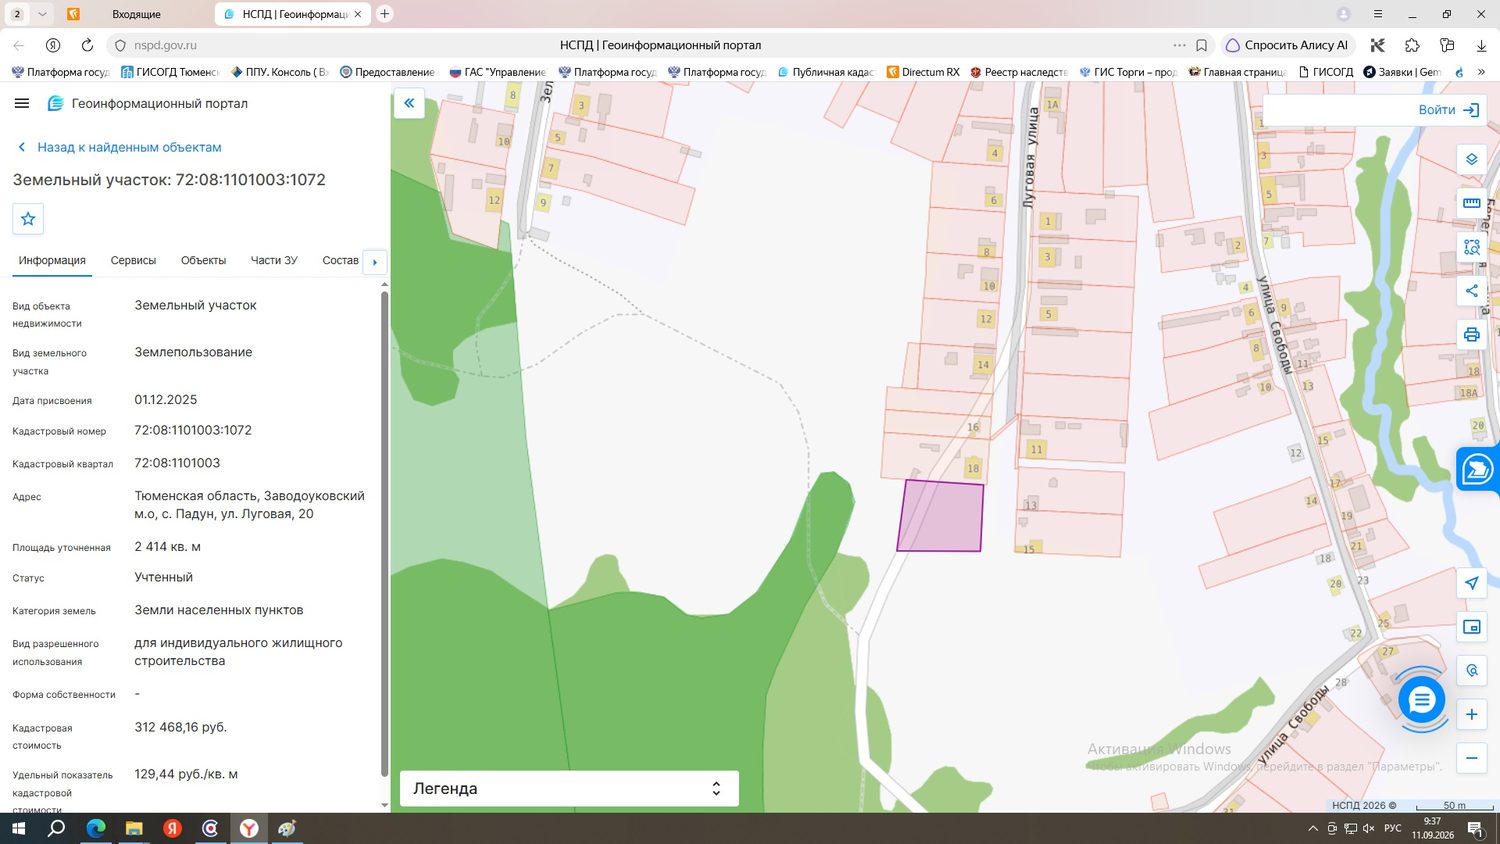1500x844 pixels.
Task: Go back to найденным объектам
Action: [x=119, y=147]
